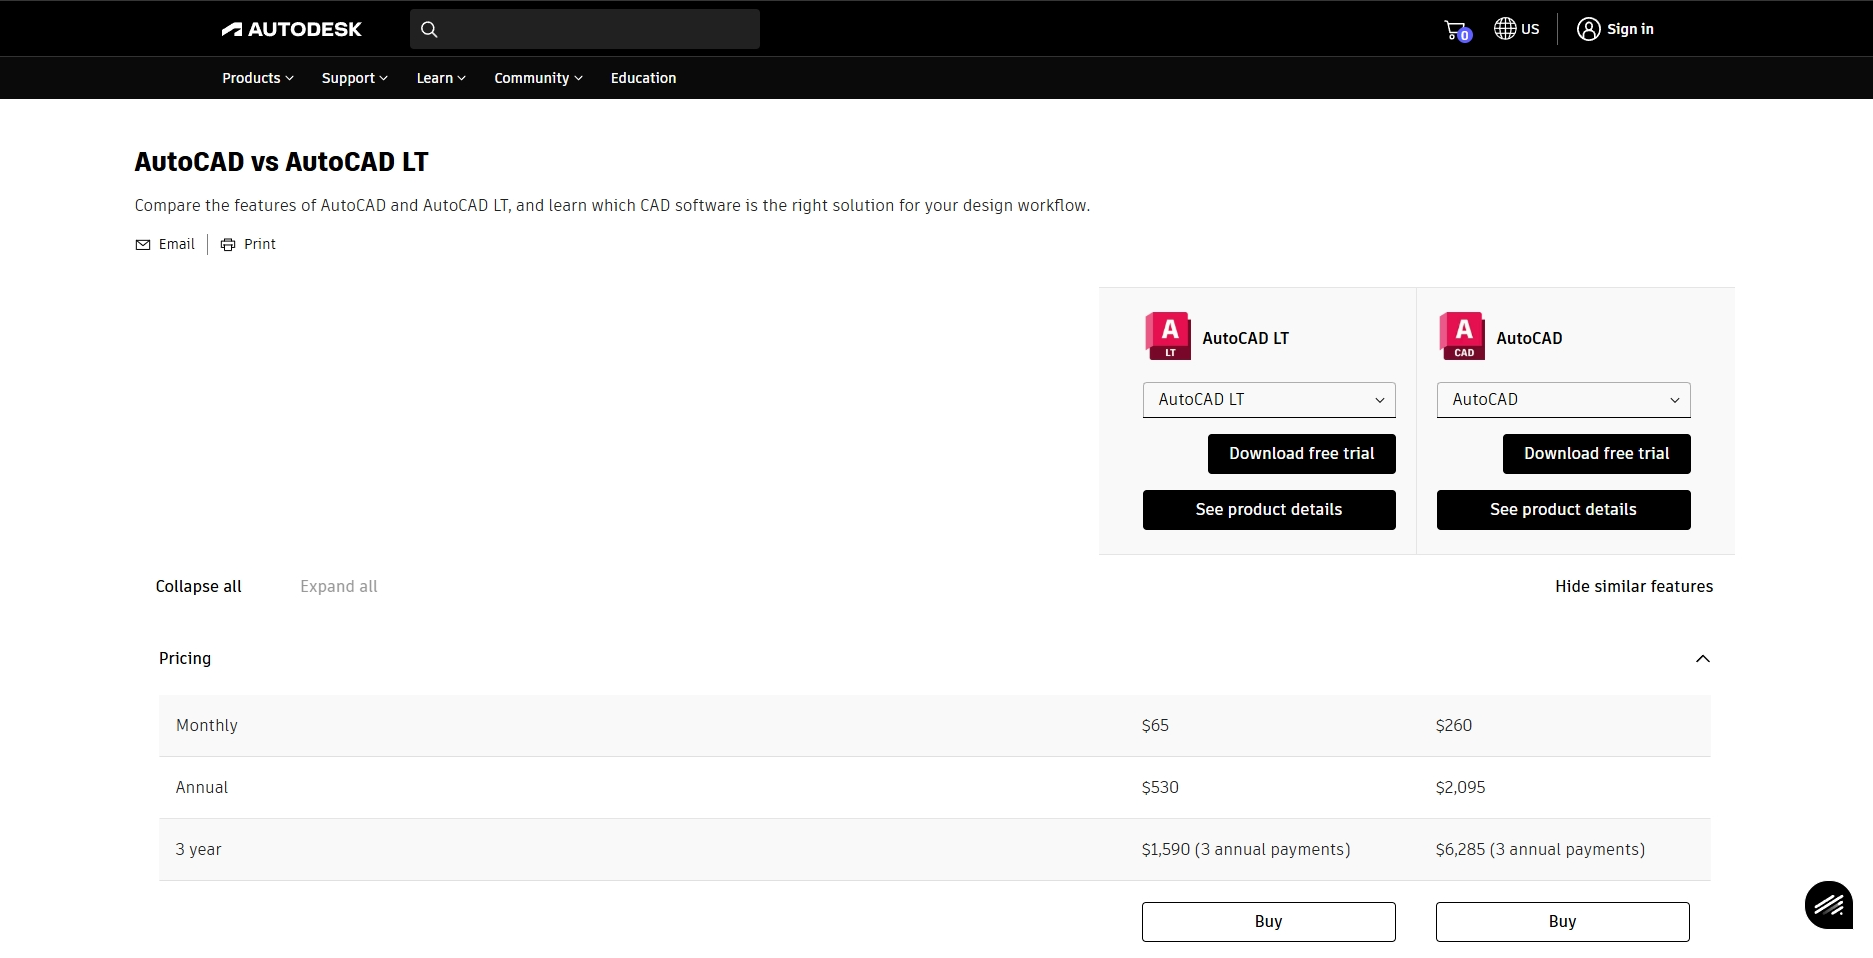
Task: Click Expand all
Action: click(x=339, y=587)
